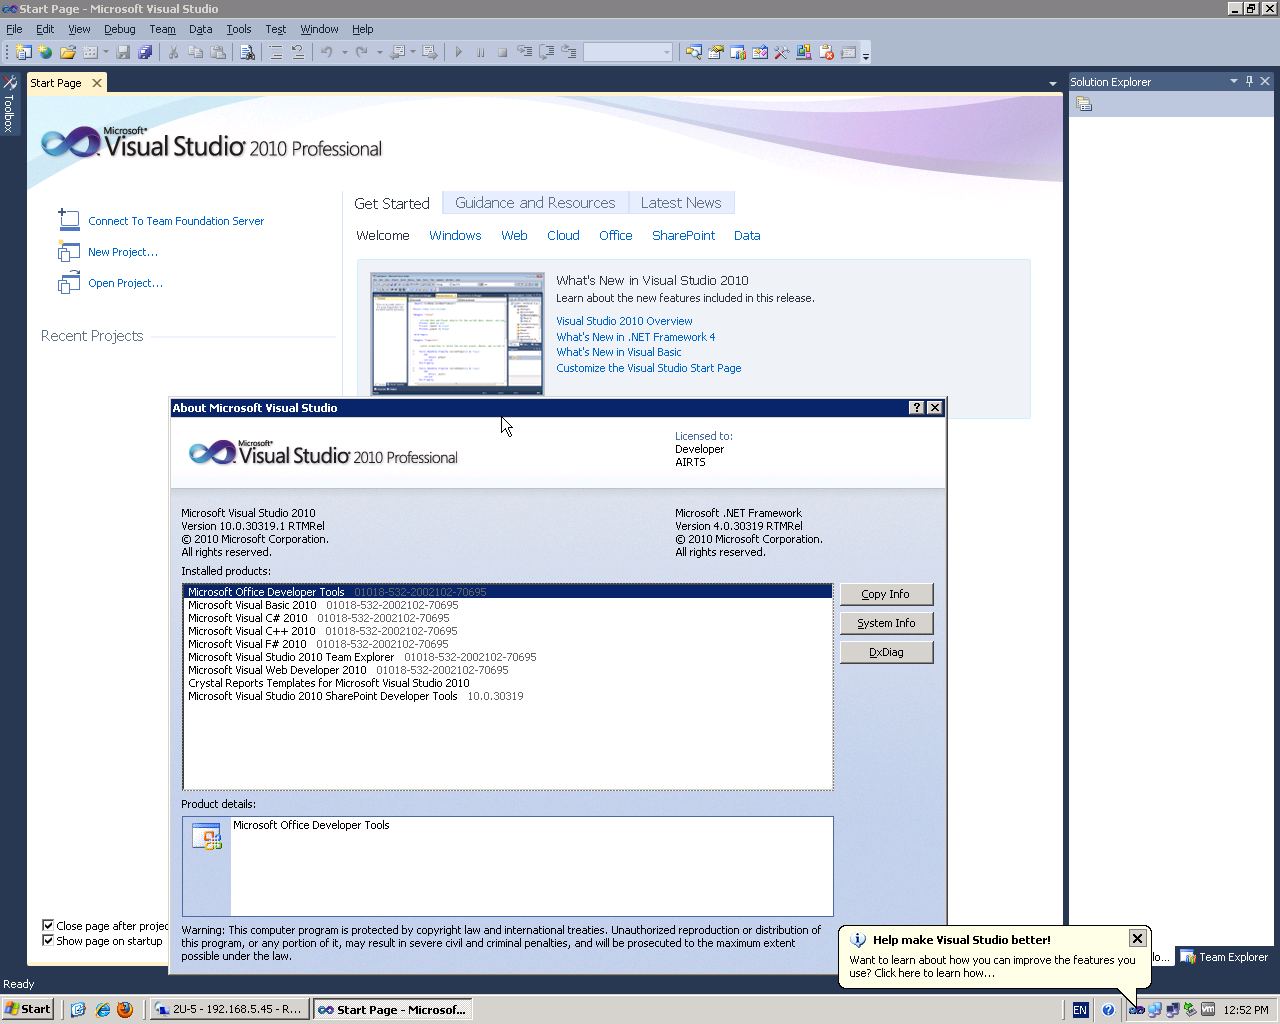Click the Save All toolbar icon

pyautogui.click(x=146, y=52)
